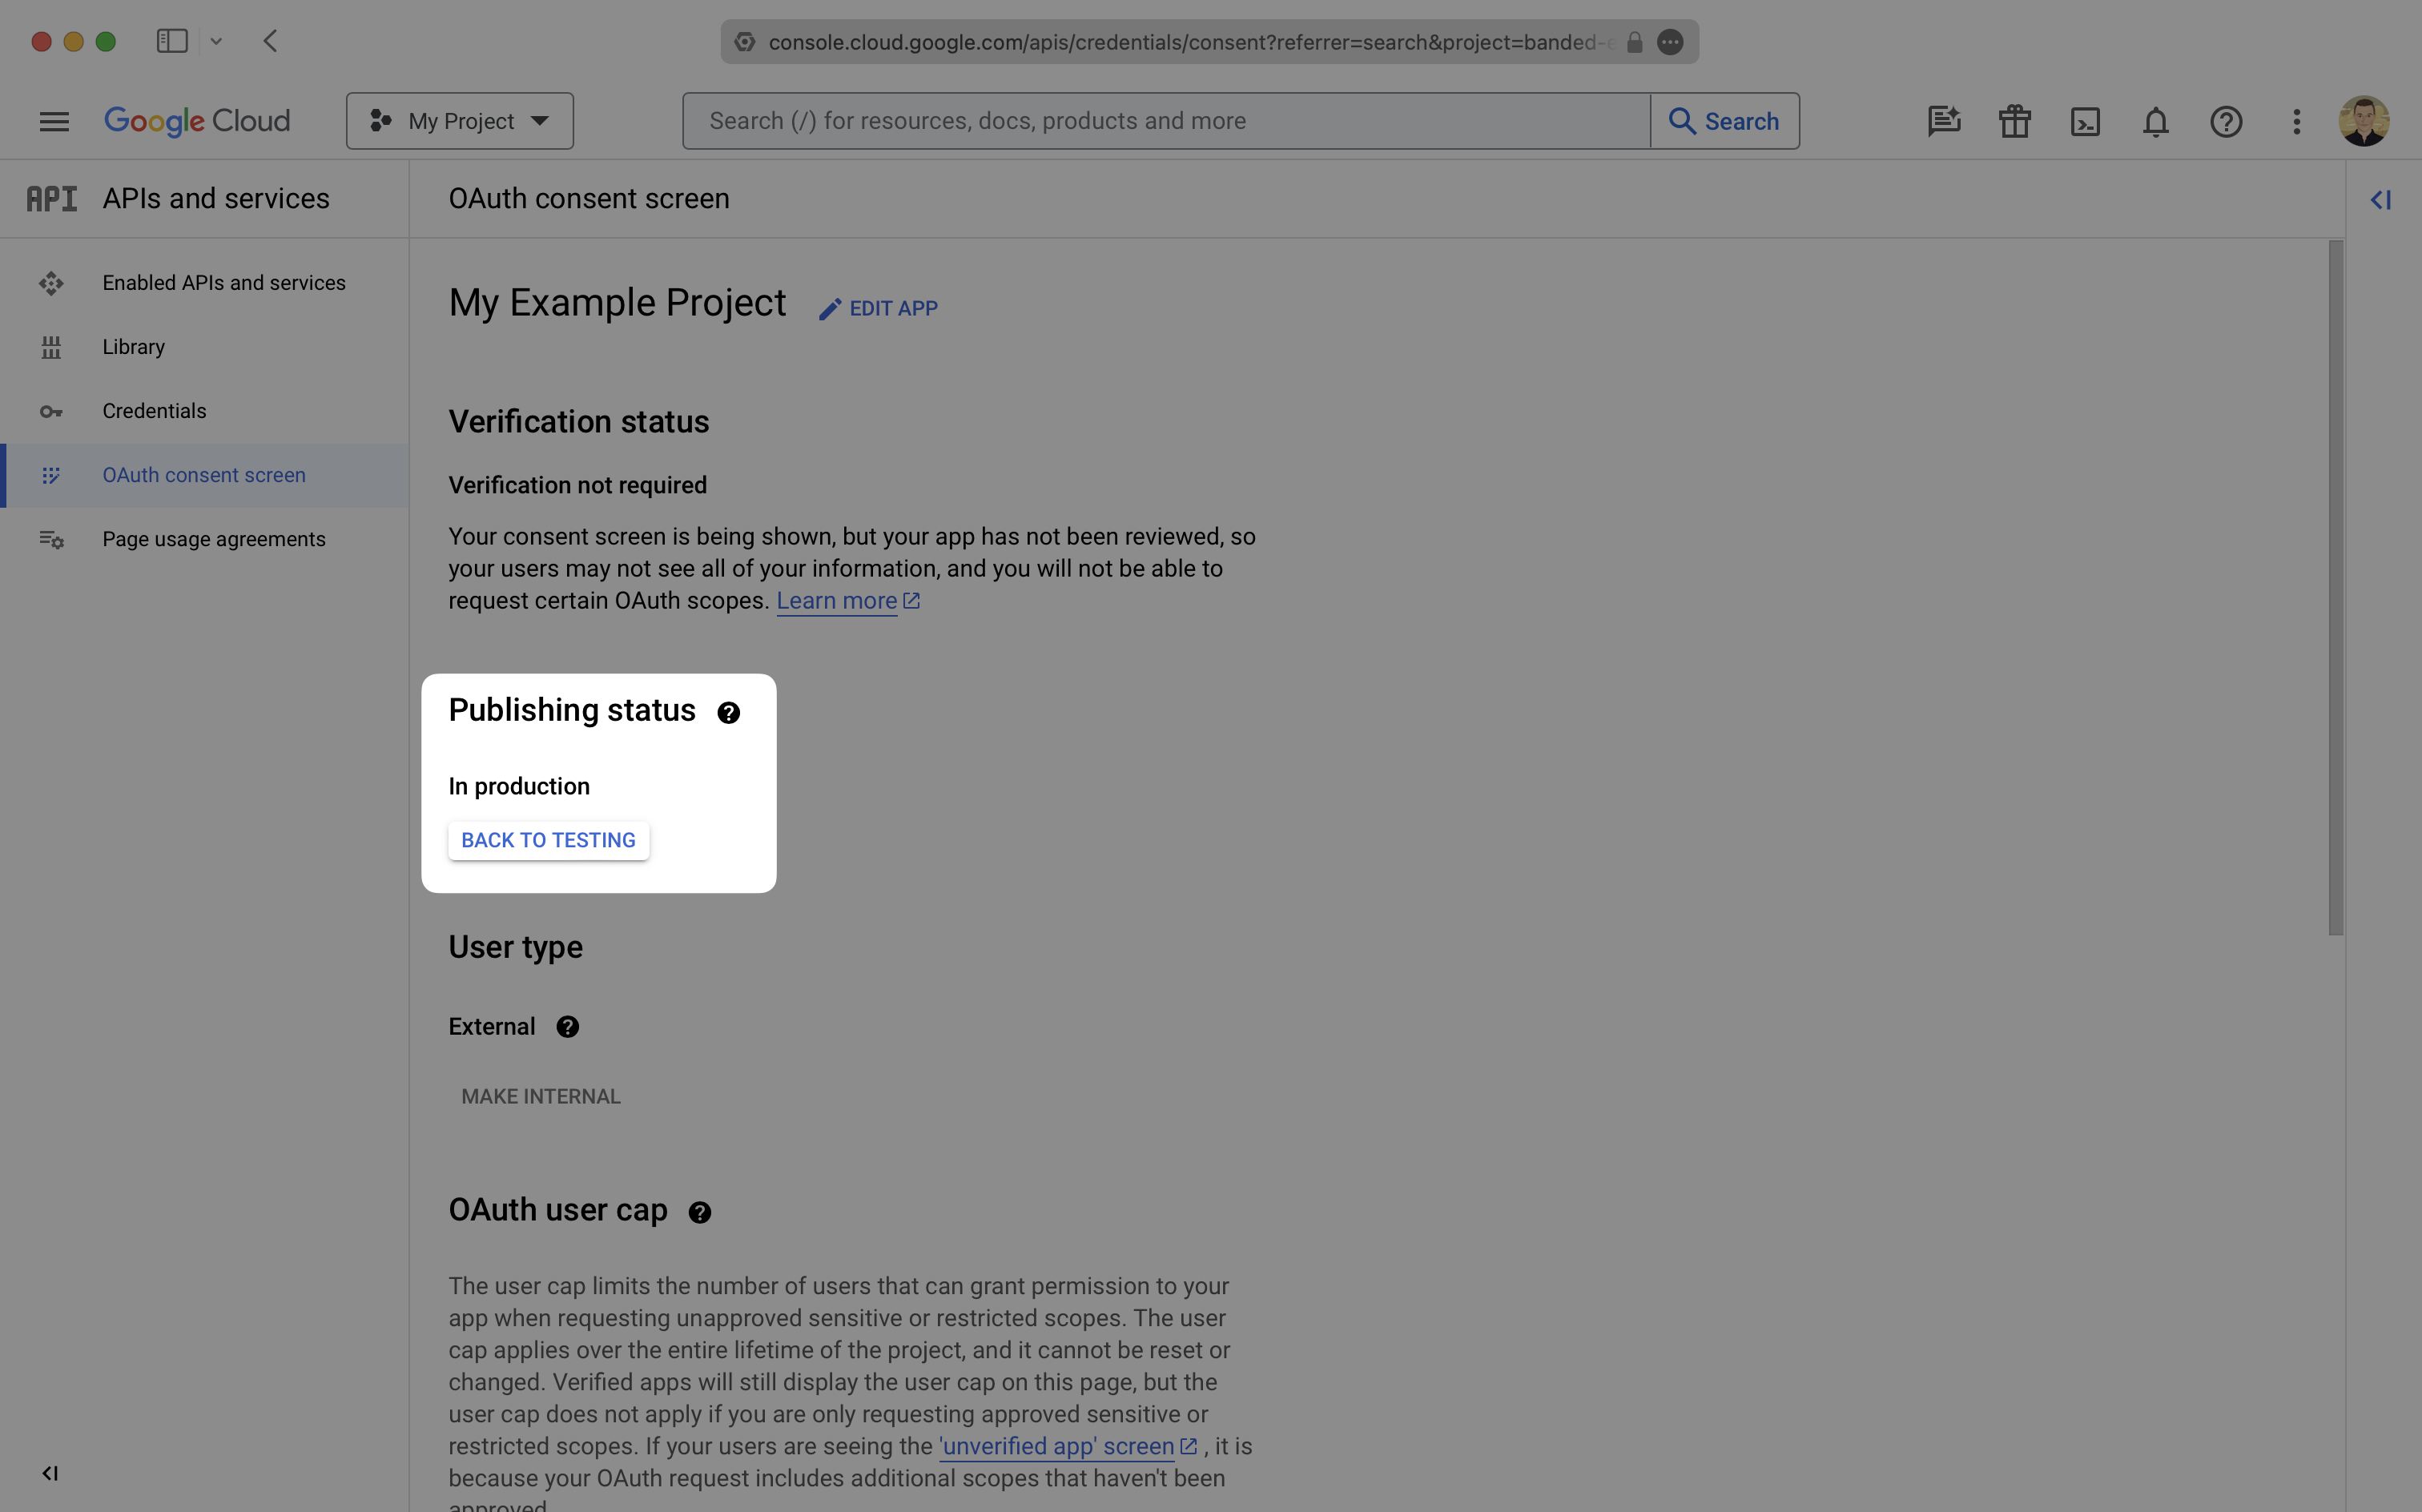The height and width of the screenshot is (1512, 2422).
Task: Click MAKE INTERNAL toggle option
Action: [540, 1097]
